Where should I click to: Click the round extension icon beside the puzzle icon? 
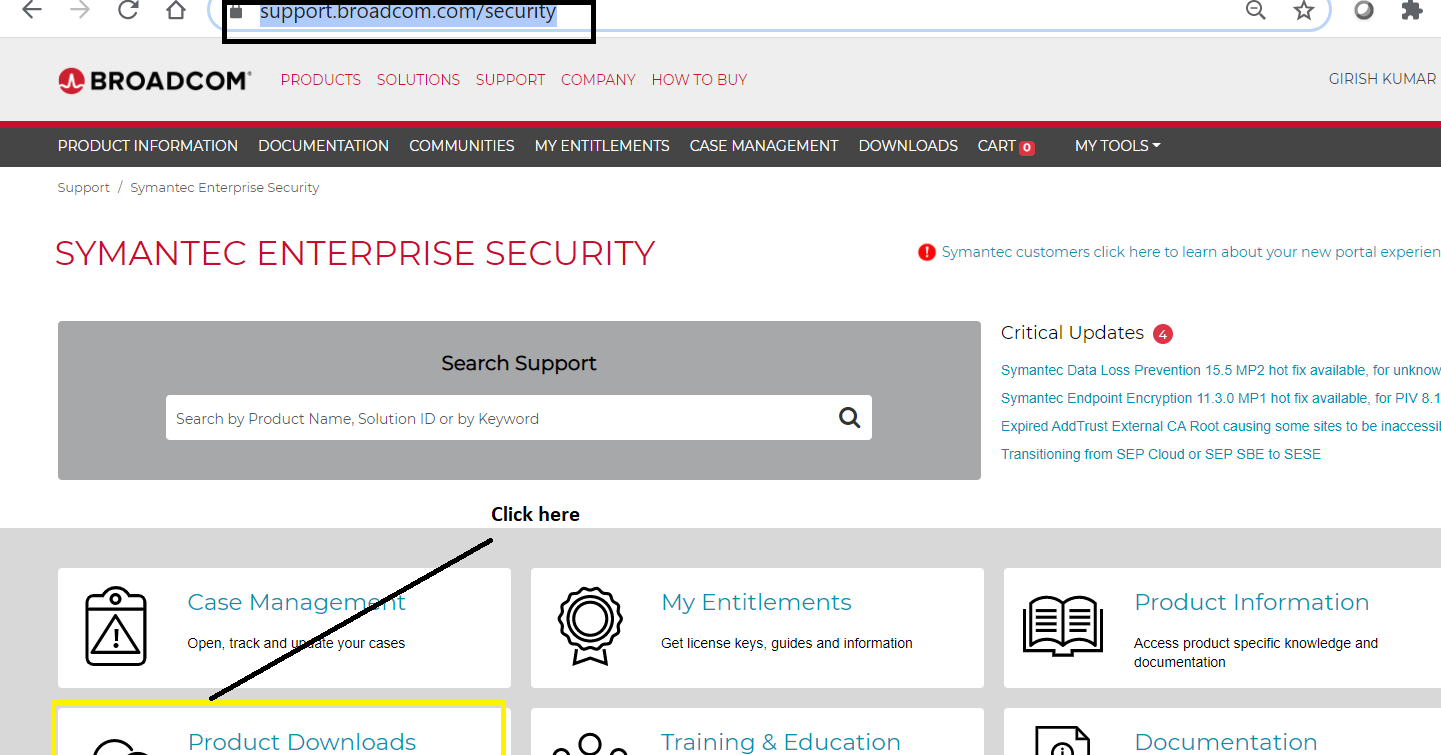[1363, 10]
